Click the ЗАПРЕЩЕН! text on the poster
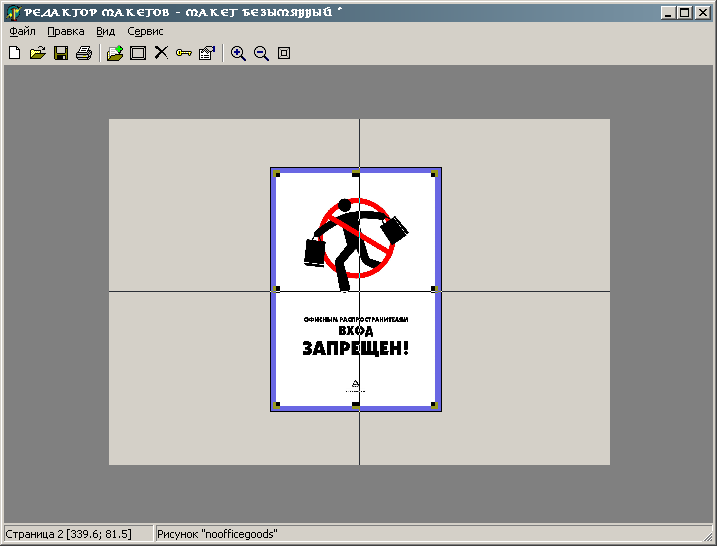 pos(355,349)
